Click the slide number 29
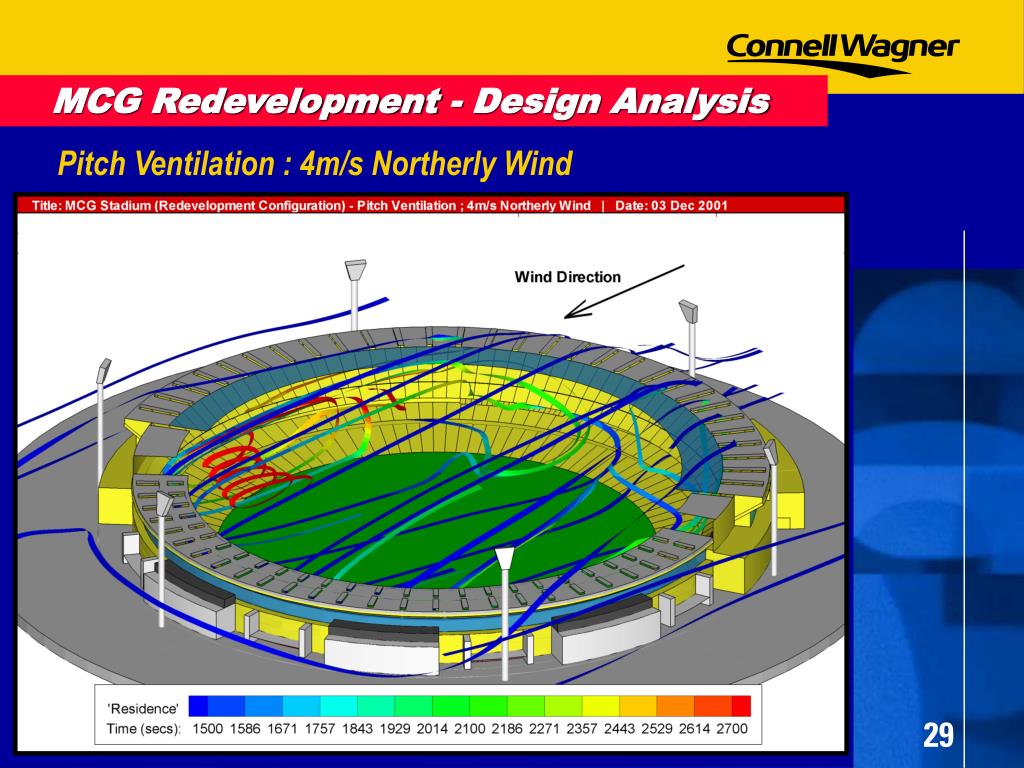1024x768 pixels. coord(938,735)
